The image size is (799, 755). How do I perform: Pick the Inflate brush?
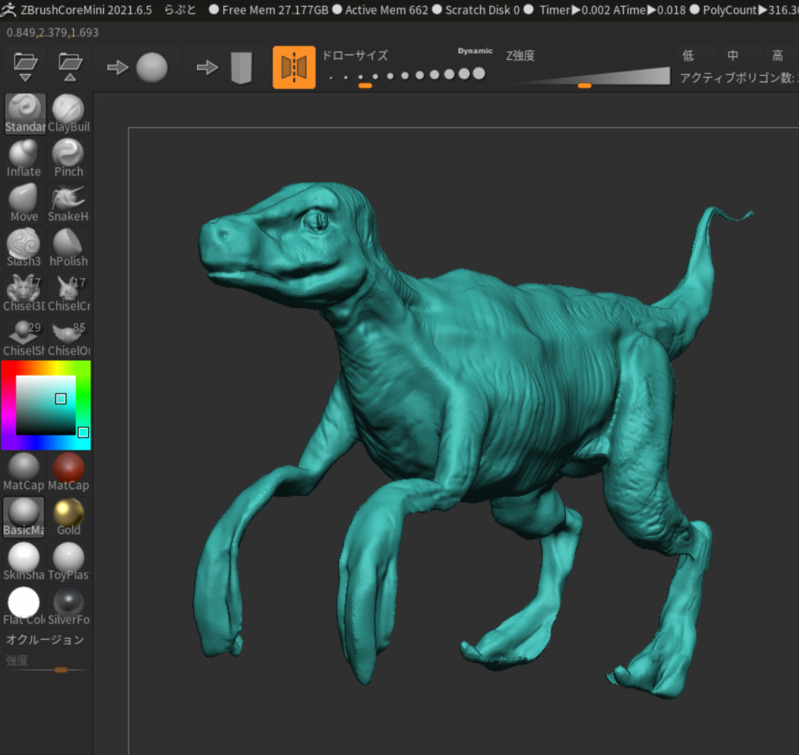[24, 157]
